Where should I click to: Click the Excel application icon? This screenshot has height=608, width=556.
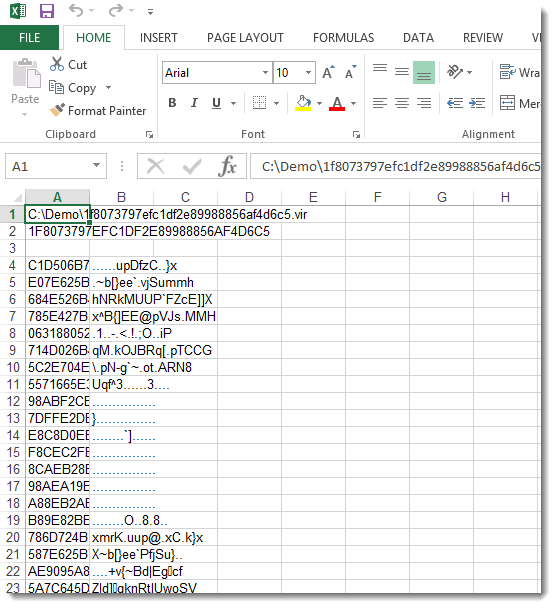coord(18,11)
